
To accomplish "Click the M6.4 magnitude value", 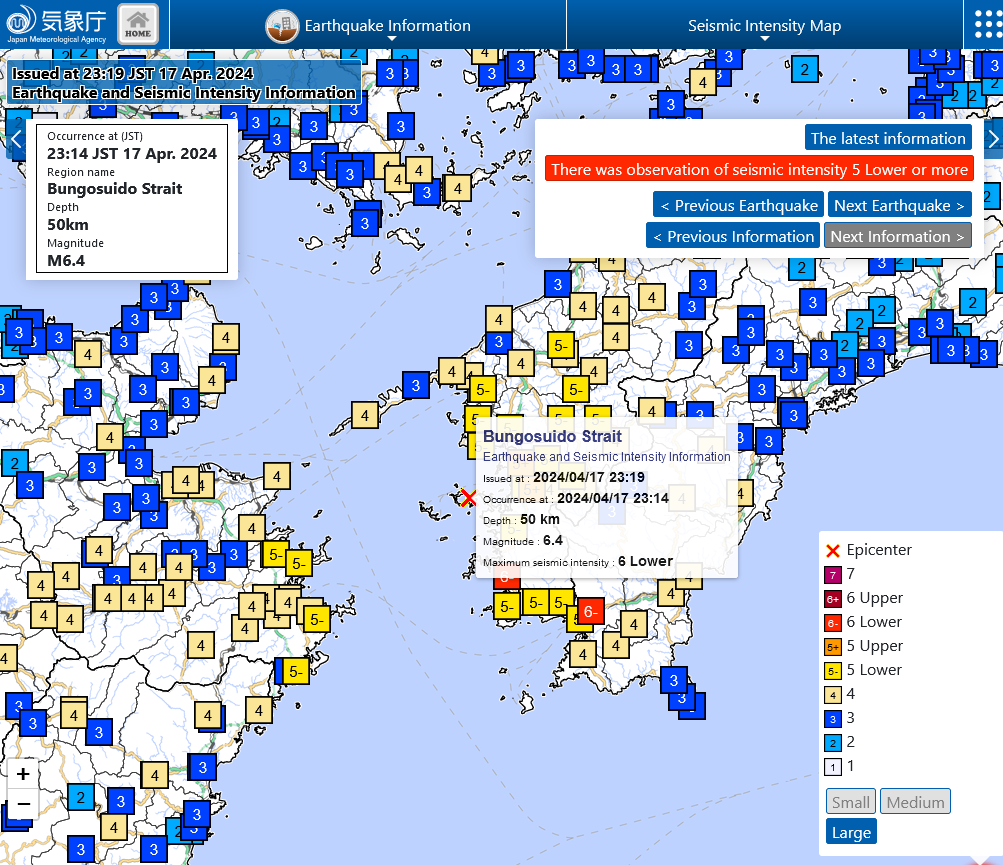I will (66, 260).
